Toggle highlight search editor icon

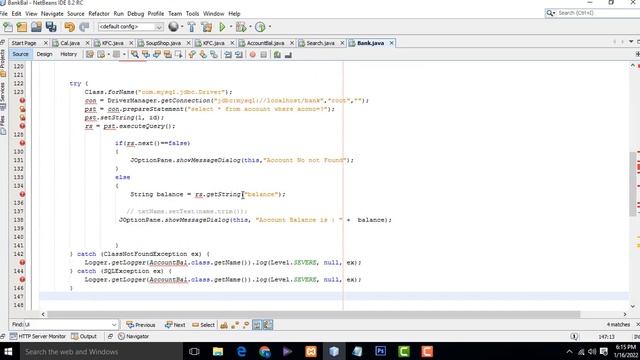(168, 54)
